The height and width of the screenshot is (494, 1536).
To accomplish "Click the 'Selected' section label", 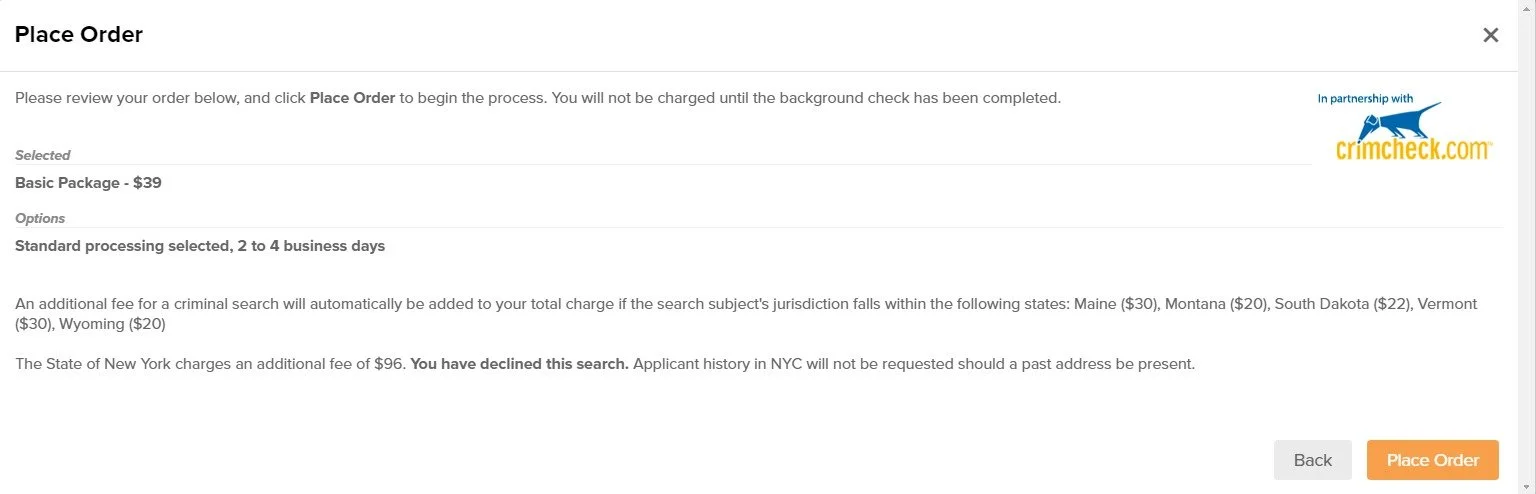I will 43,155.
